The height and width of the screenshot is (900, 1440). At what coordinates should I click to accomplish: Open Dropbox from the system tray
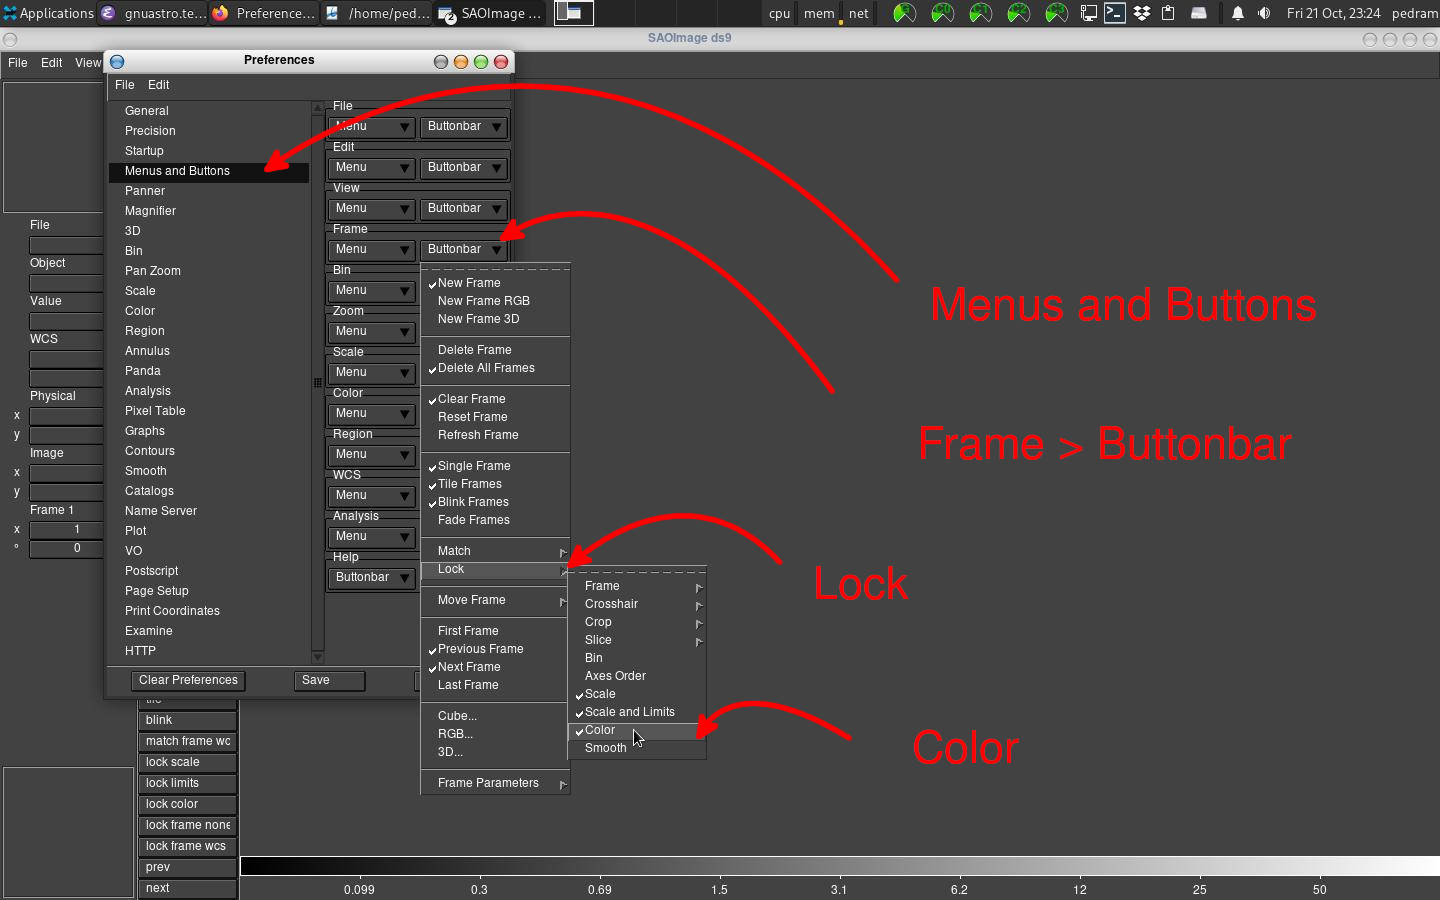(1142, 13)
